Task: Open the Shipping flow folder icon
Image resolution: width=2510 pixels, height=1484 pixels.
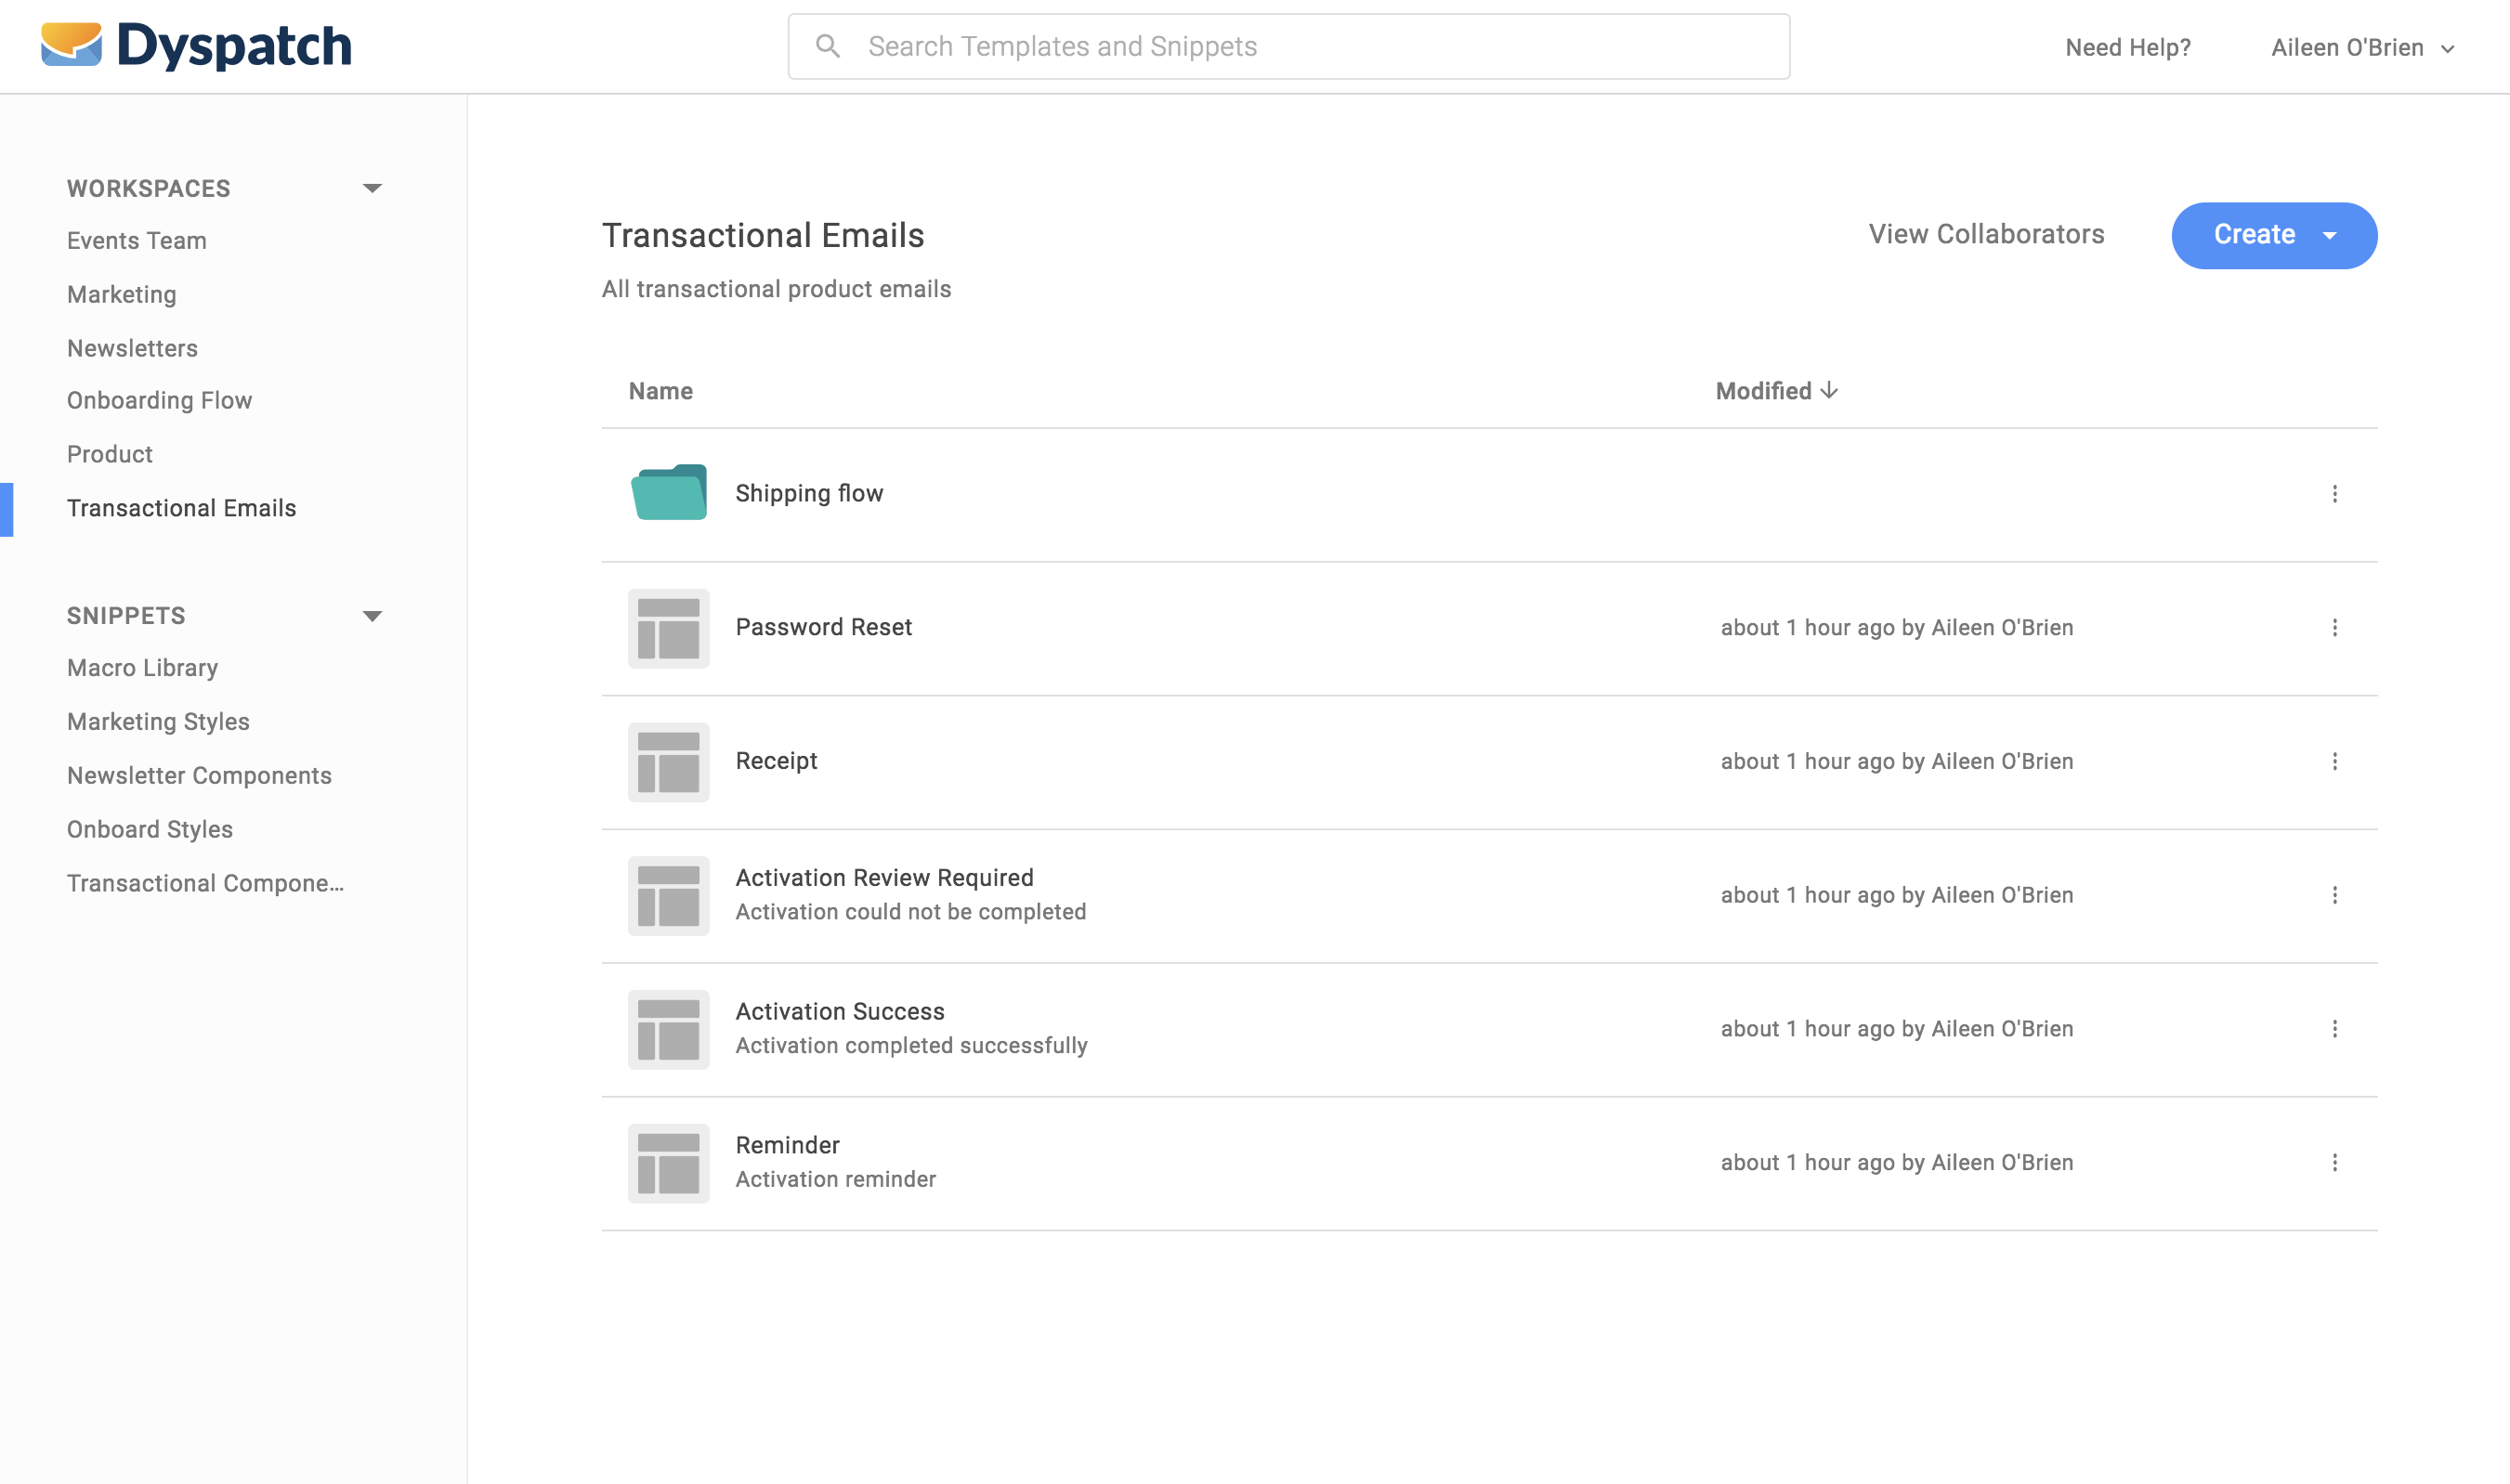Action: tap(668, 492)
